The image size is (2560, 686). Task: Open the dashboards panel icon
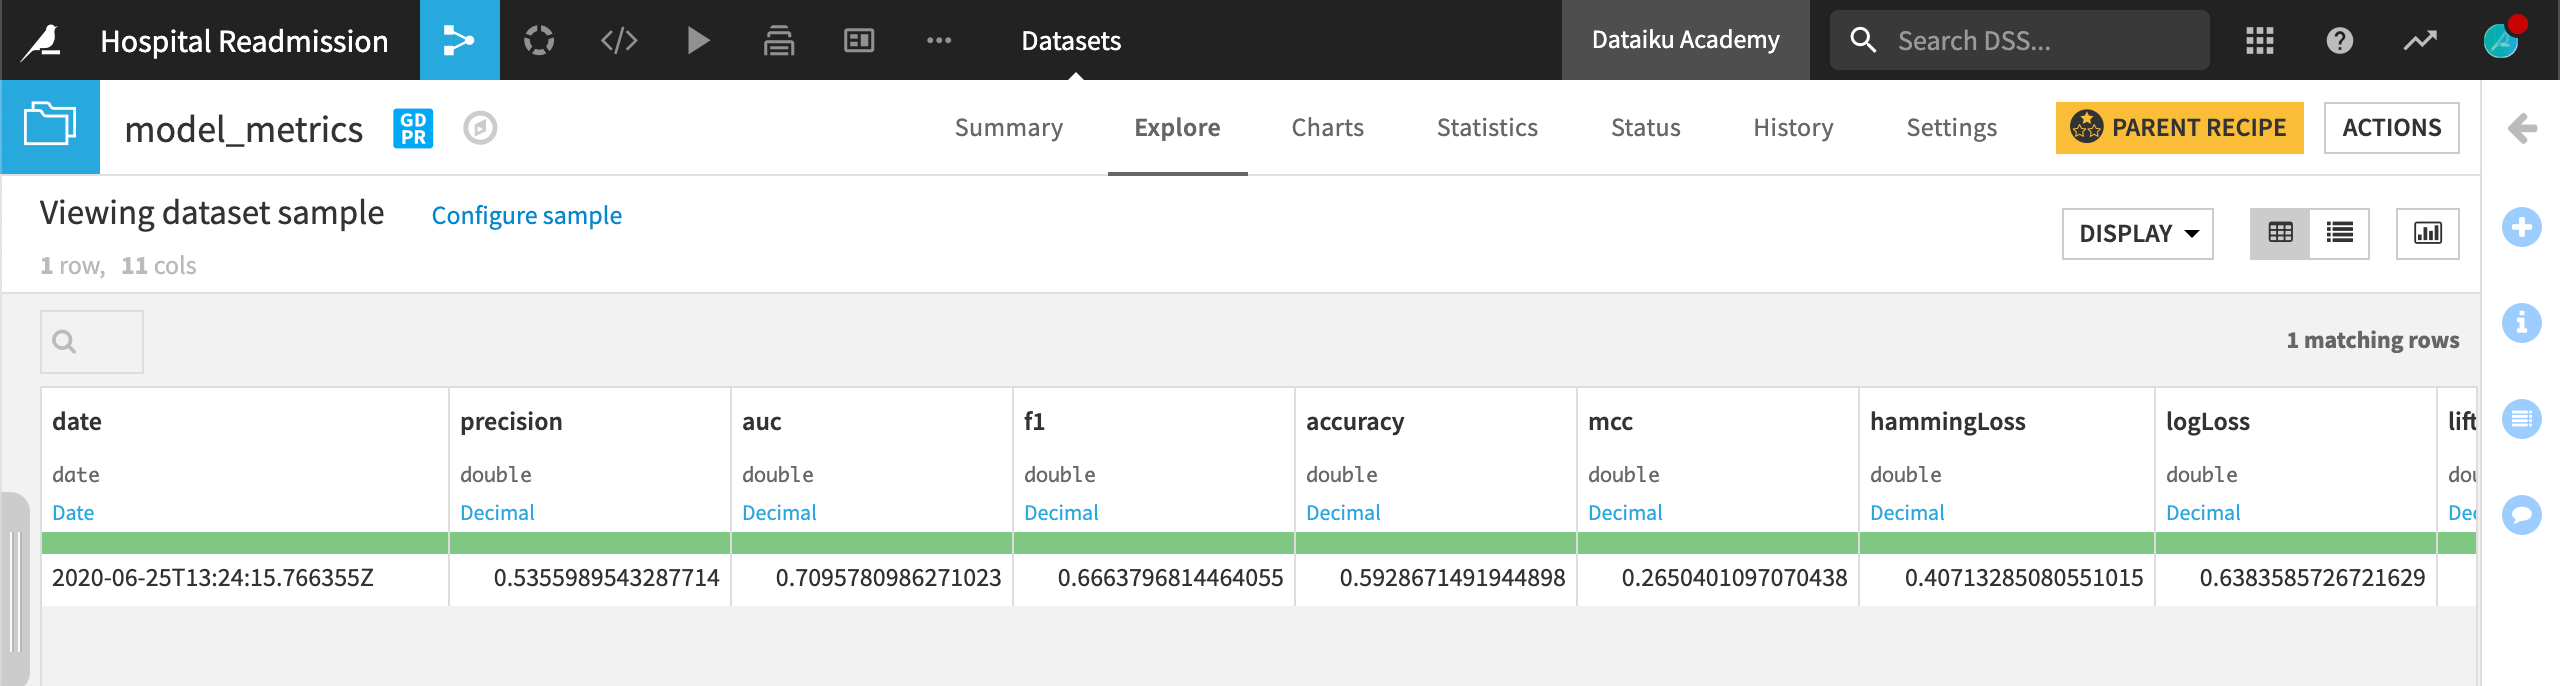[x=859, y=40]
